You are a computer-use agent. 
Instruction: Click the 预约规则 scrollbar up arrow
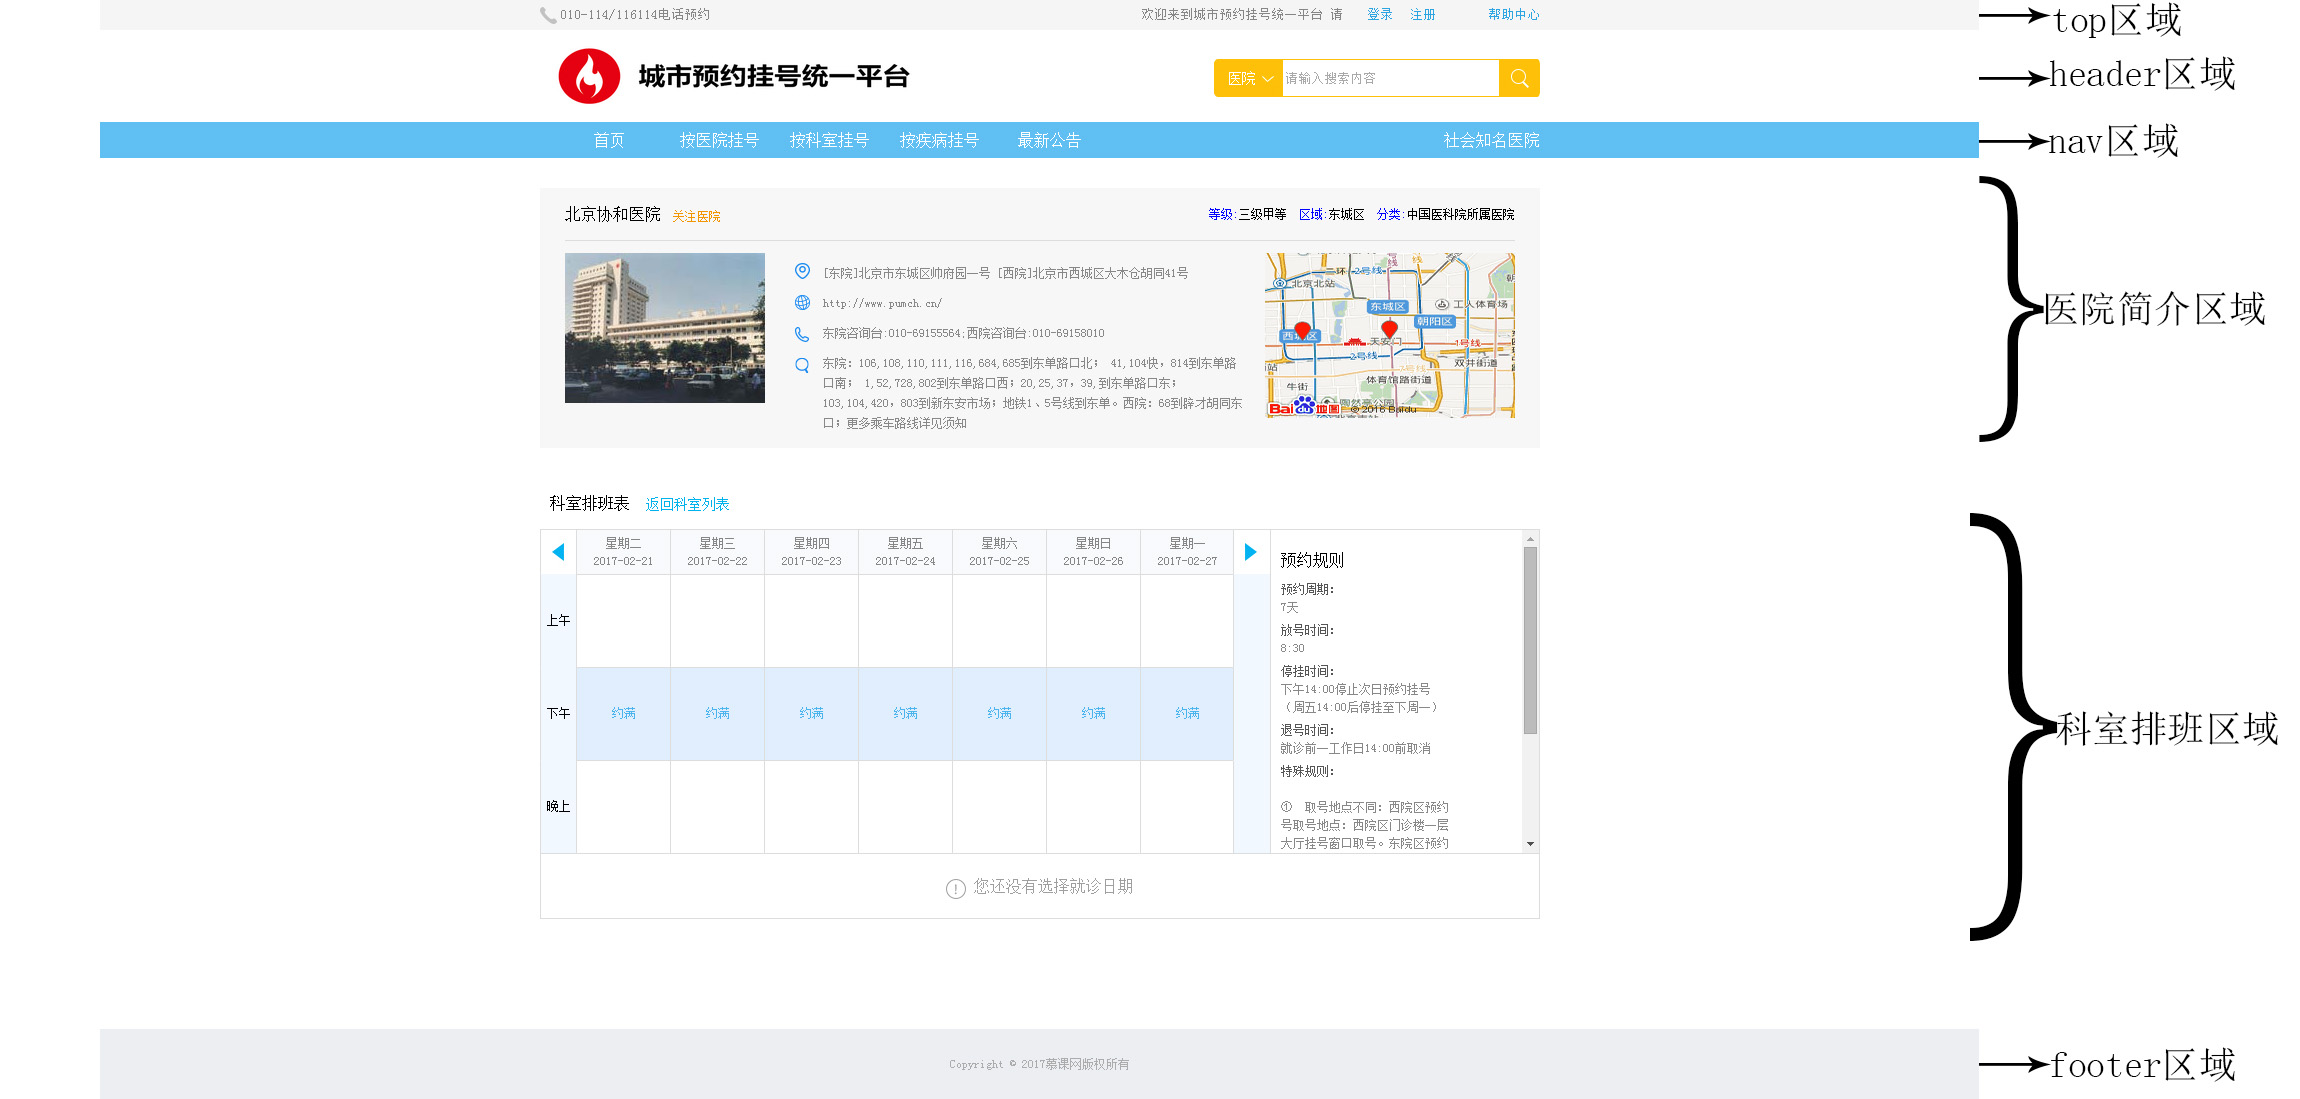1530,539
